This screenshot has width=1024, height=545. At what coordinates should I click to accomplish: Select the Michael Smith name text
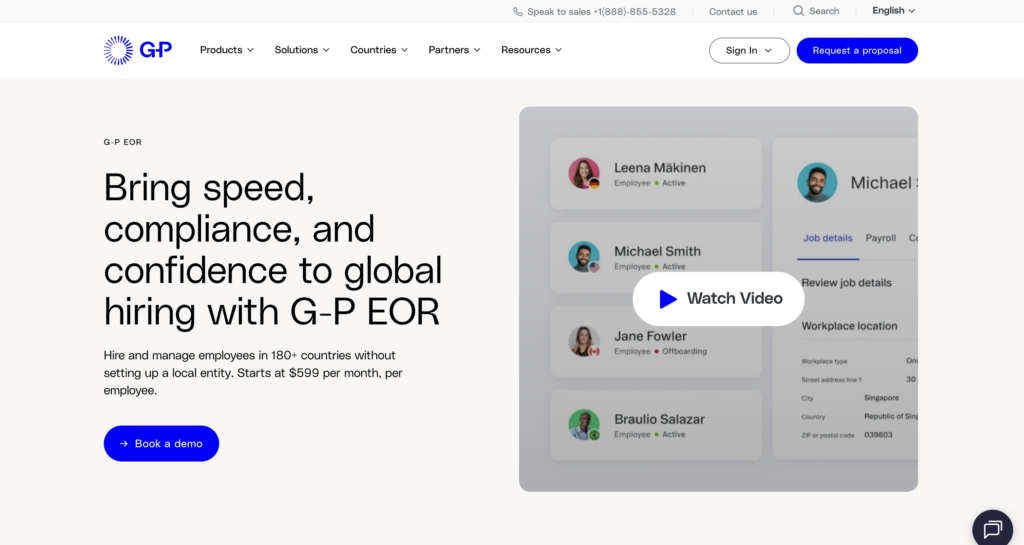point(657,251)
